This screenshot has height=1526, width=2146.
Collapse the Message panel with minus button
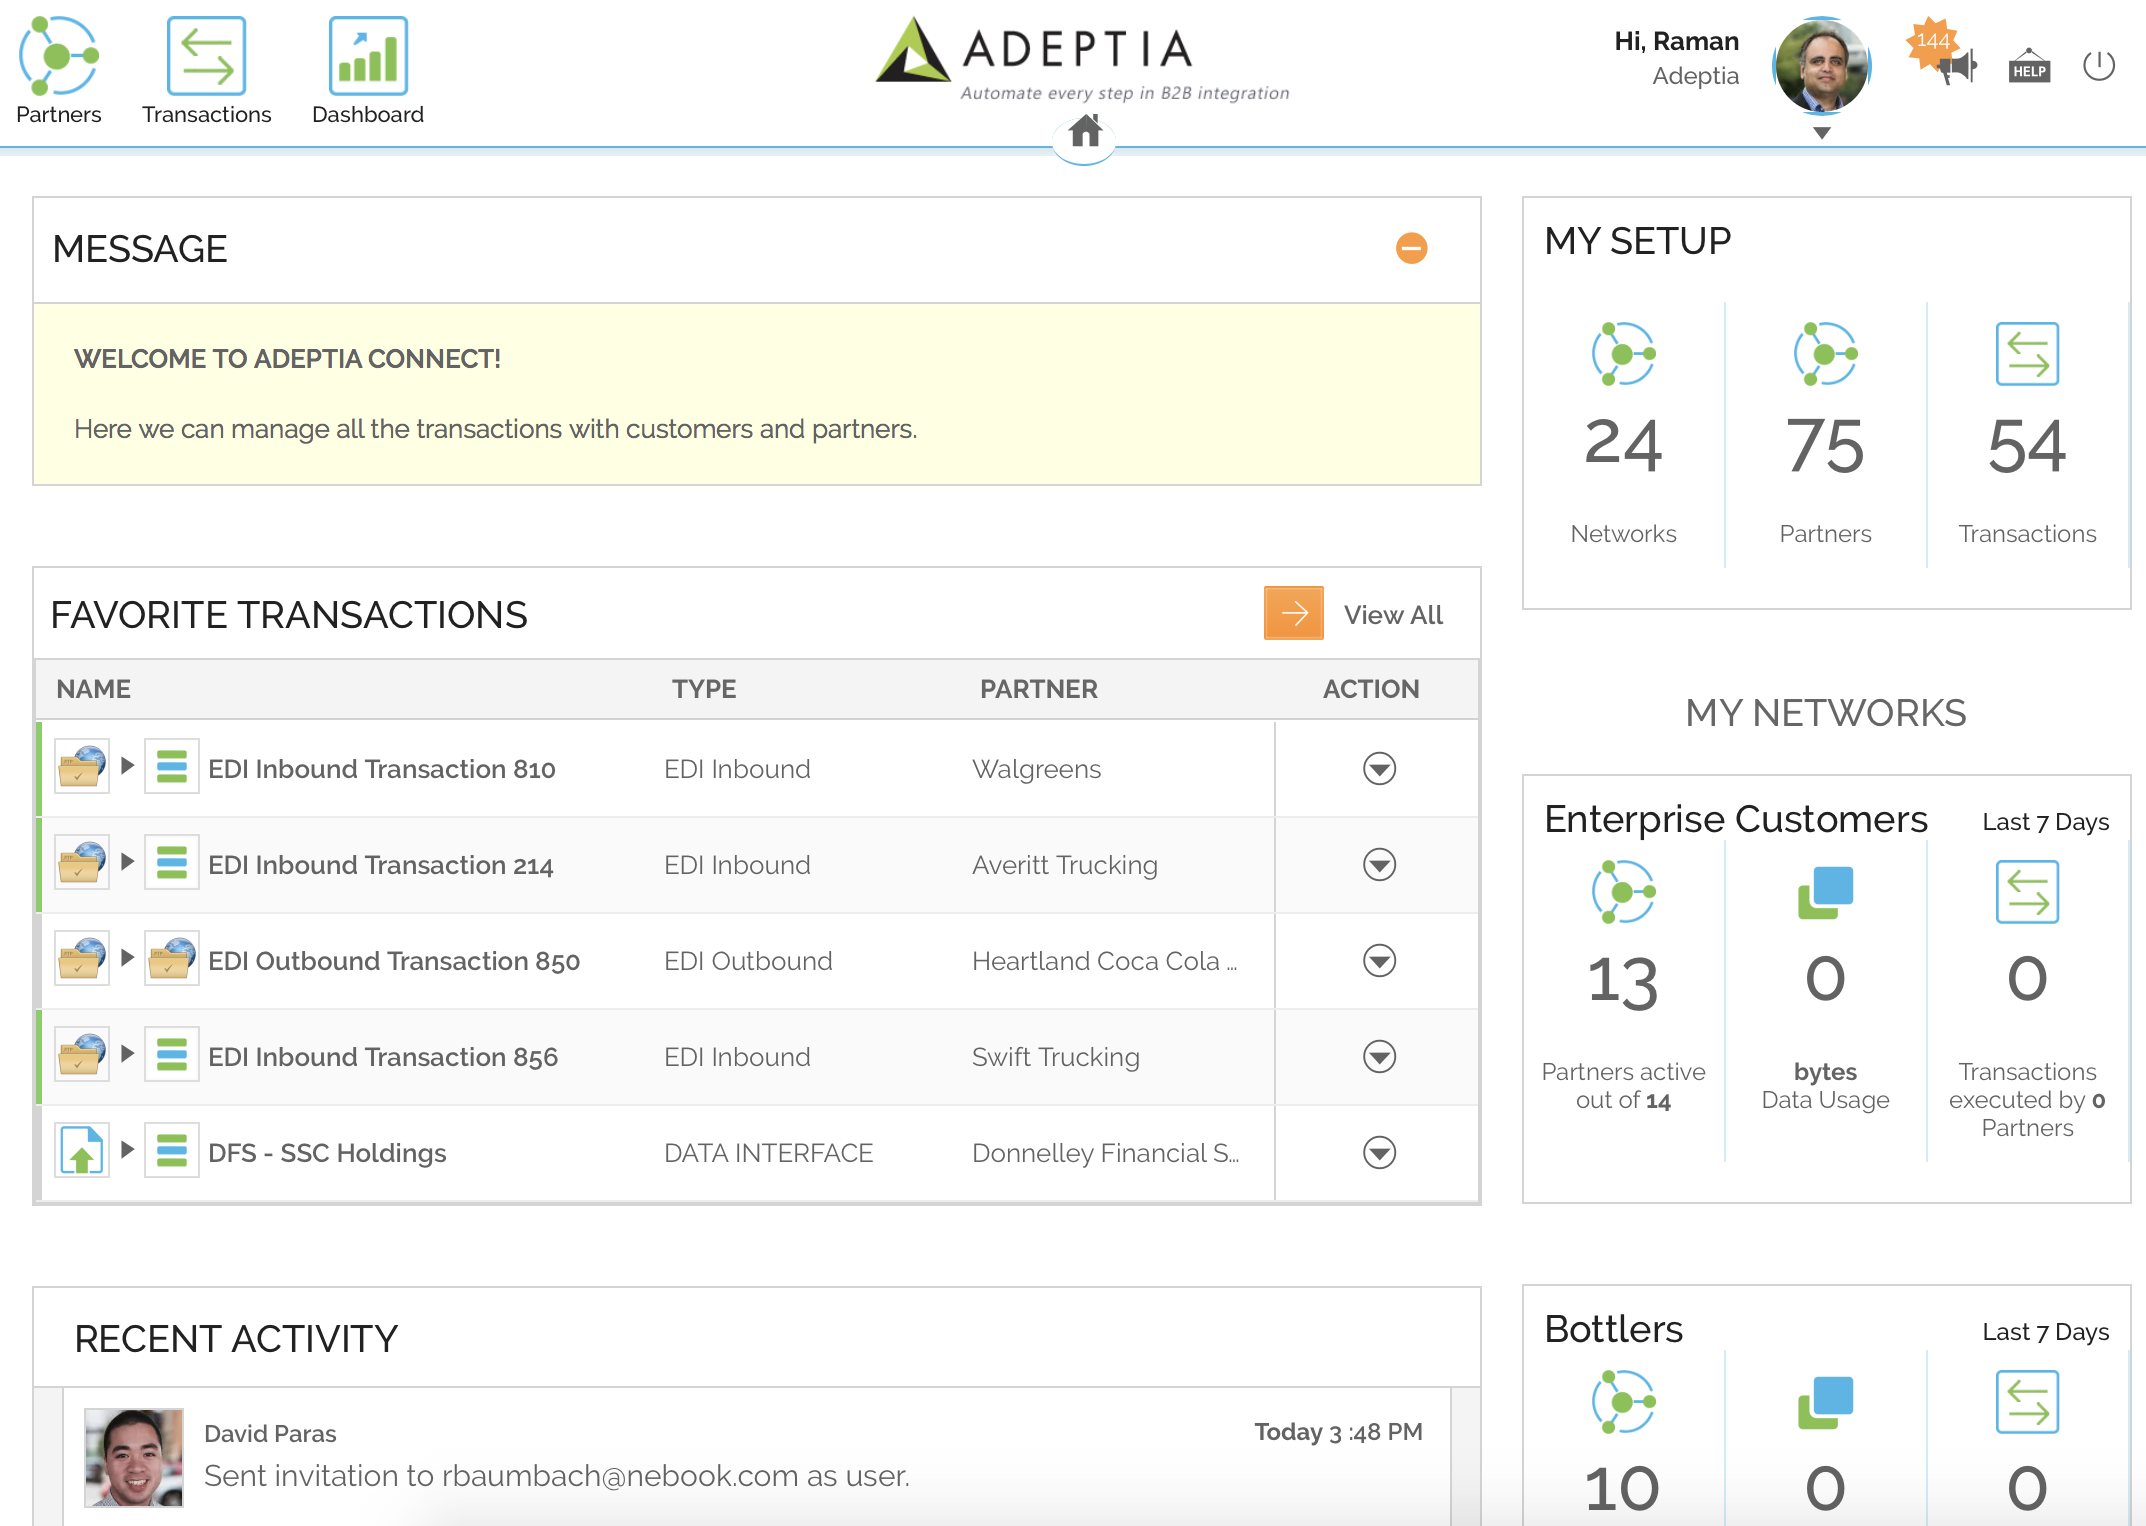pos(1411,248)
